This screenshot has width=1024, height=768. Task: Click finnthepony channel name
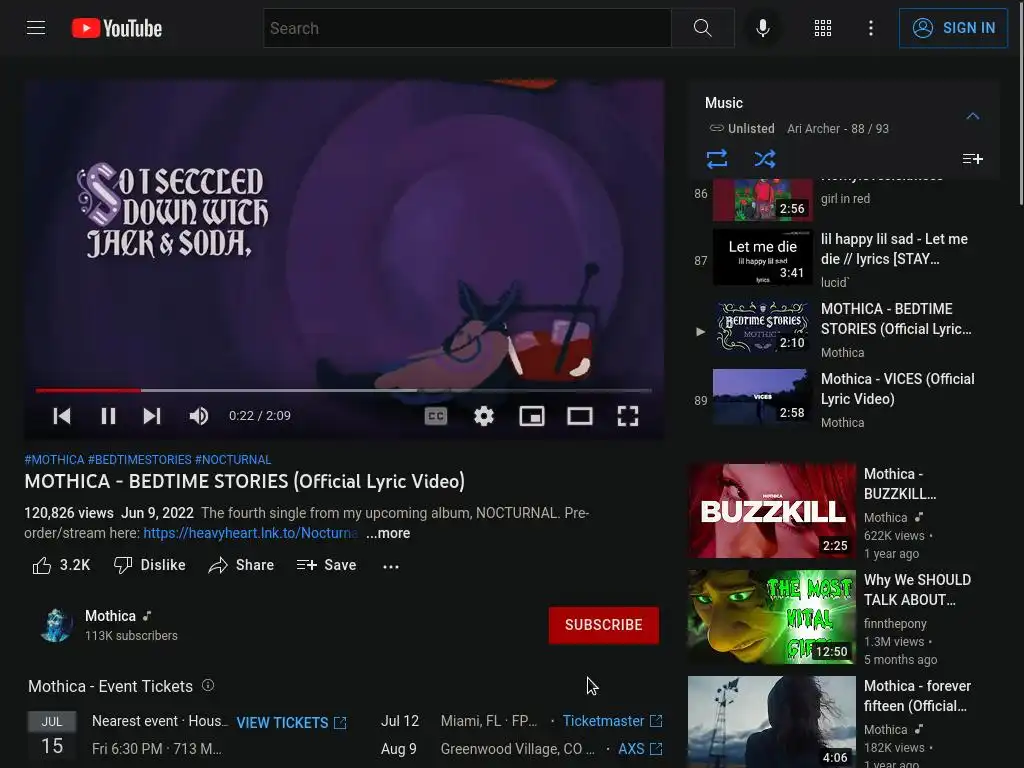(895, 624)
